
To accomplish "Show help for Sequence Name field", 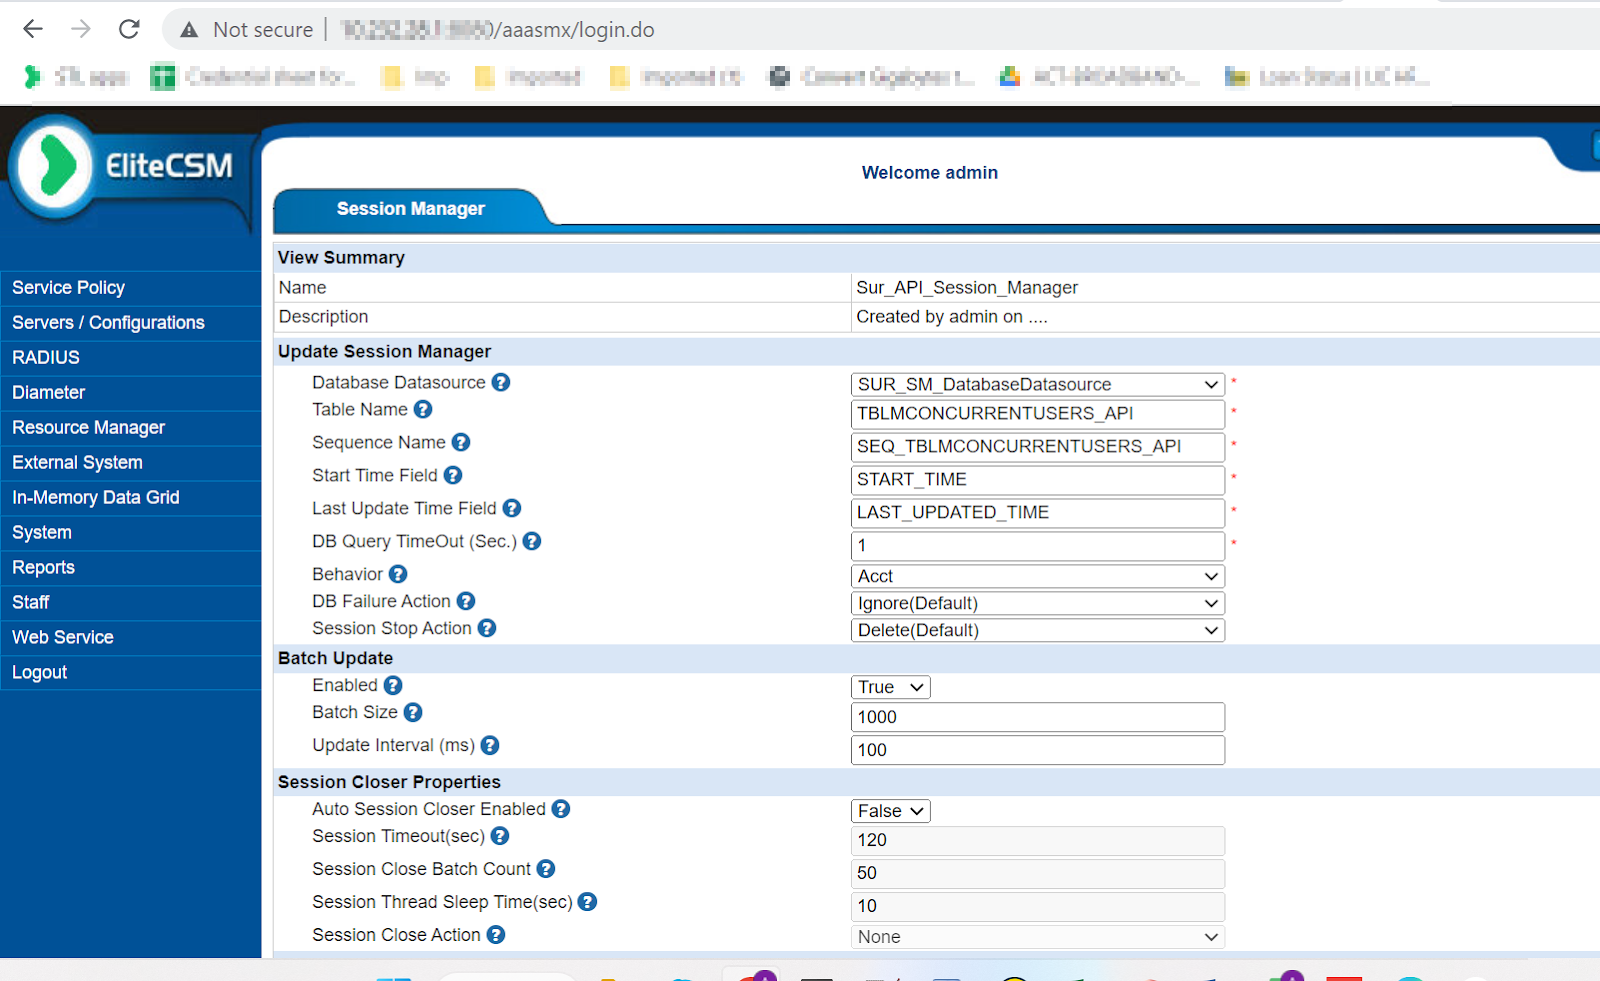I will (x=461, y=442).
